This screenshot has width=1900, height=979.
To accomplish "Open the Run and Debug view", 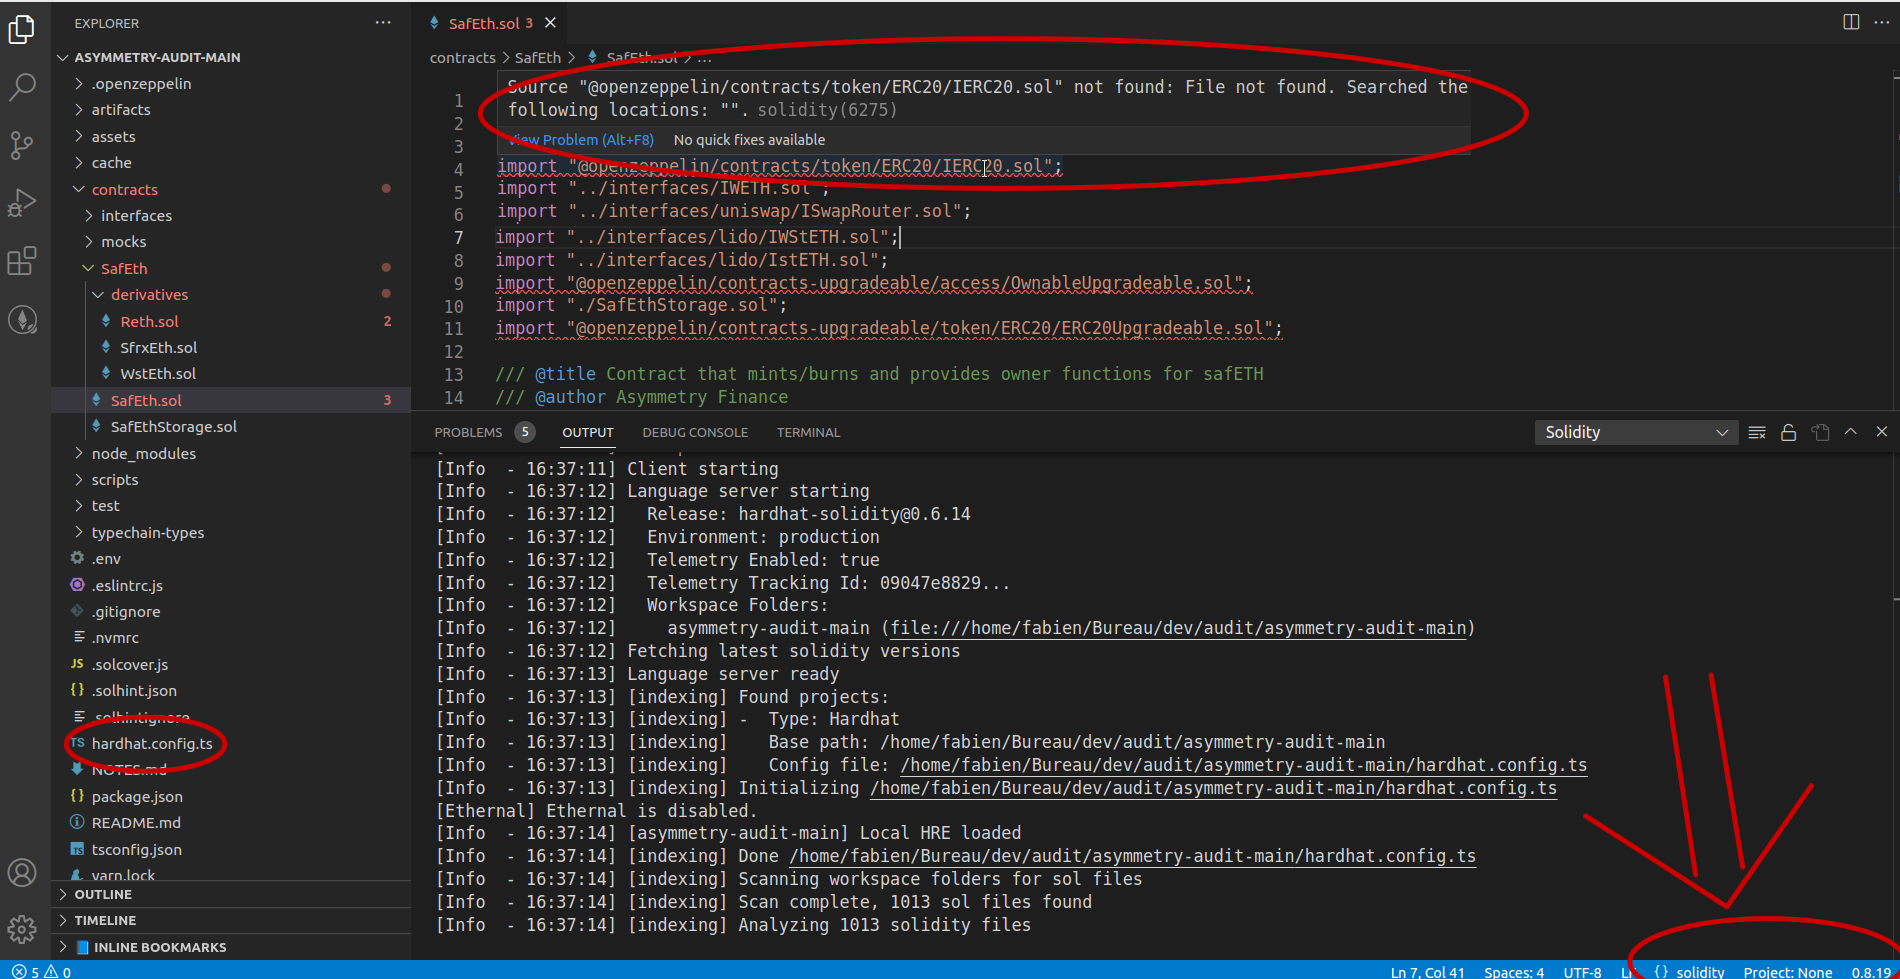I will tap(22, 202).
